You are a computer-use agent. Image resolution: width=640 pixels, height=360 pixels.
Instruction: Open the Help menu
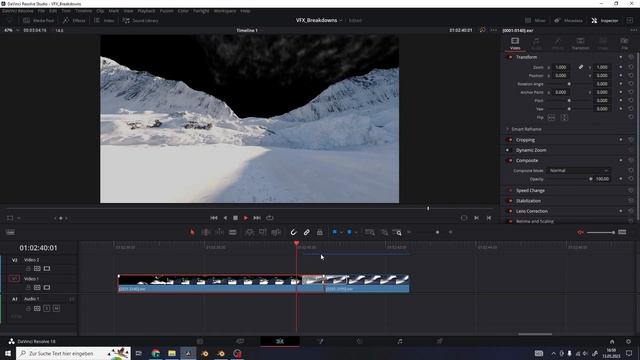point(245,11)
